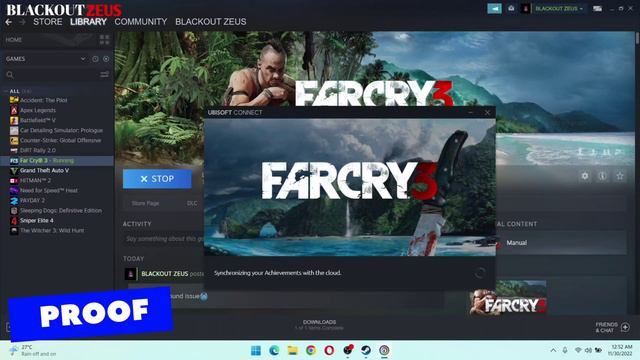The height and width of the screenshot is (360, 640).
Task: Sort by recent activity clock icon
Action: point(95,59)
